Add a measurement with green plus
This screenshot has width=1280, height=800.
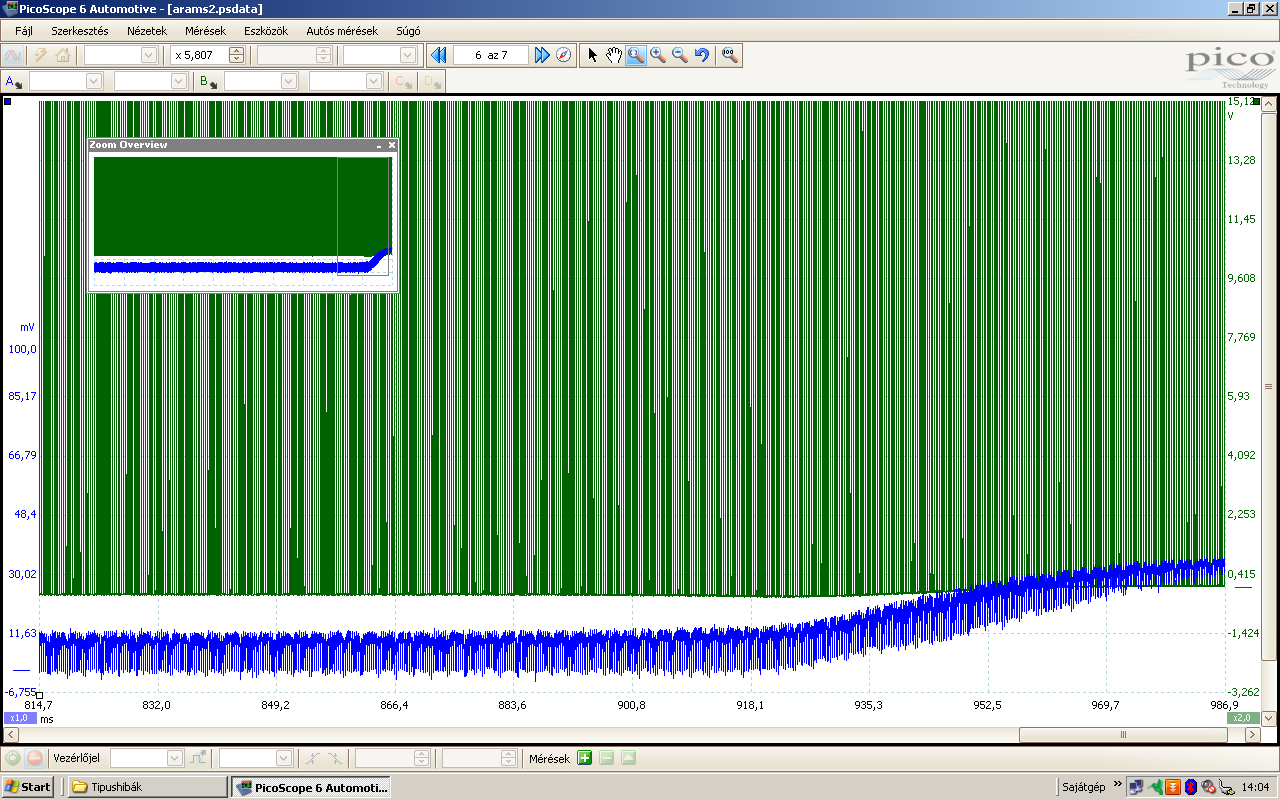click(585, 759)
